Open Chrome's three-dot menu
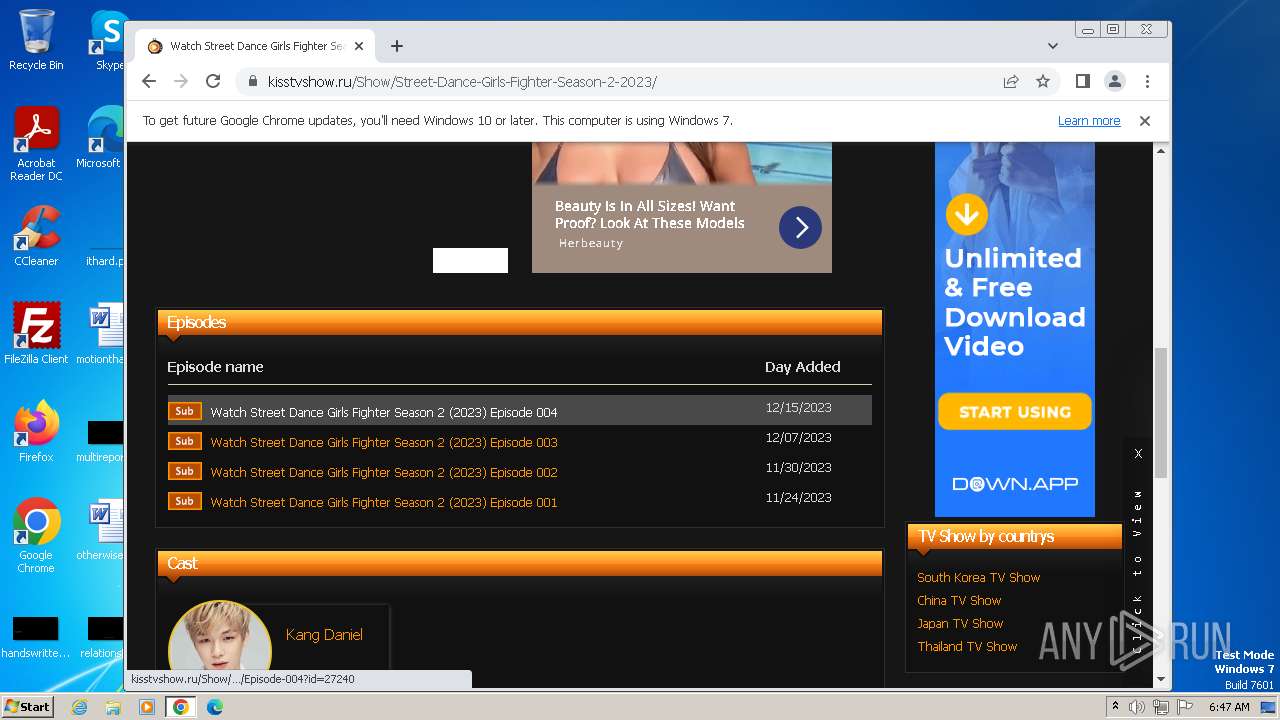The image size is (1280, 720). pos(1147,81)
